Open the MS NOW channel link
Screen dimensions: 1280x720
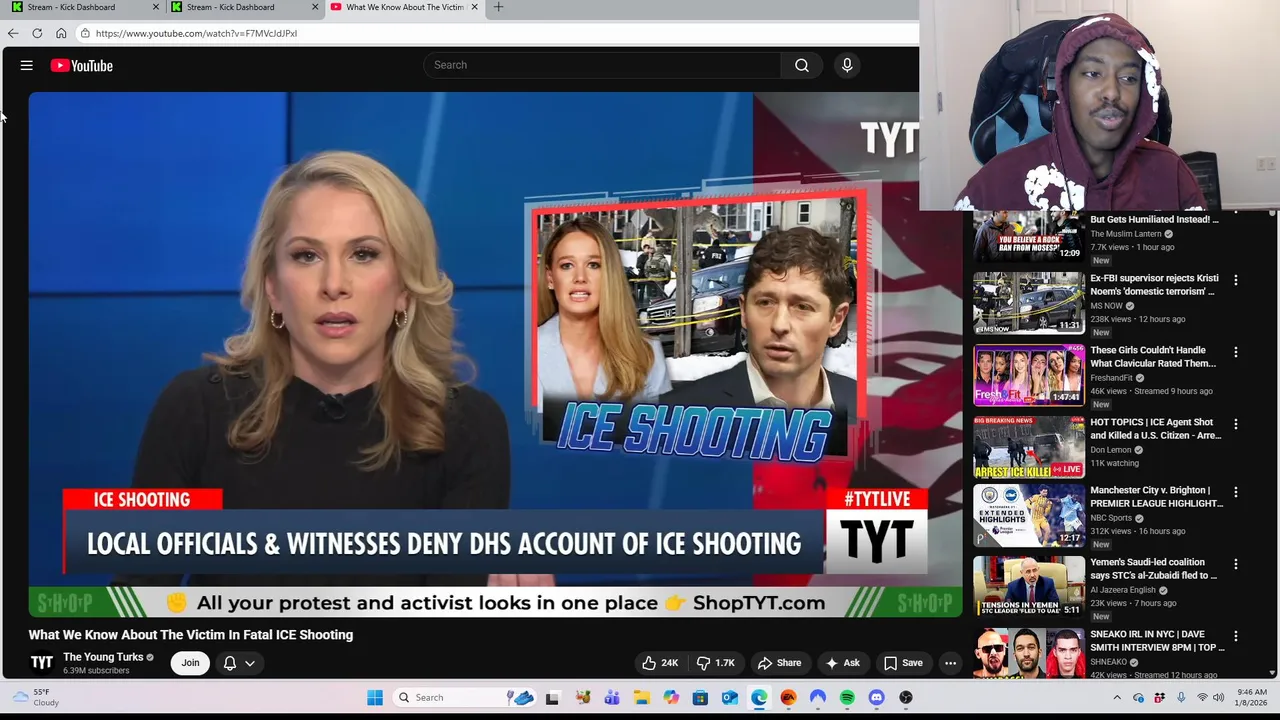click(1106, 306)
